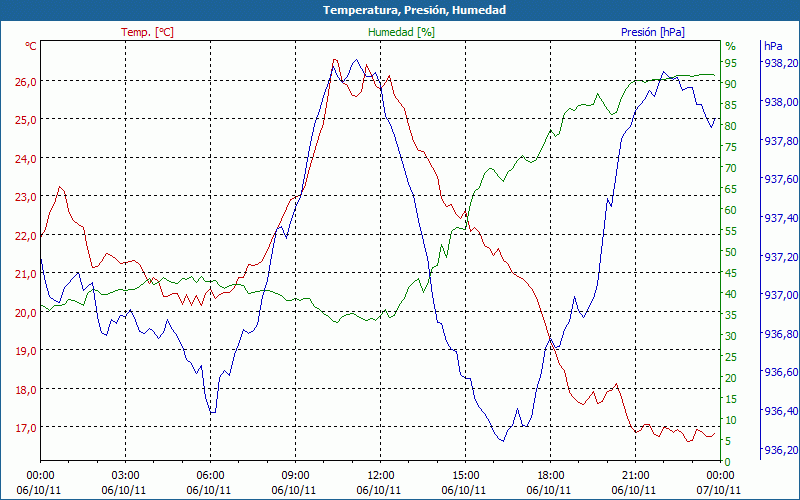This screenshot has width=800, height=500.
Task: Click temperature axis value 26,0
Action: pyautogui.click(x=27, y=82)
